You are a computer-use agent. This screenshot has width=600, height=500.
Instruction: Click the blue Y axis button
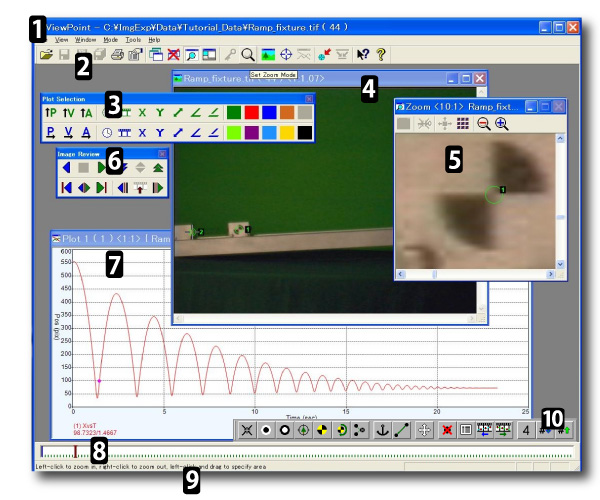[160, 133]
